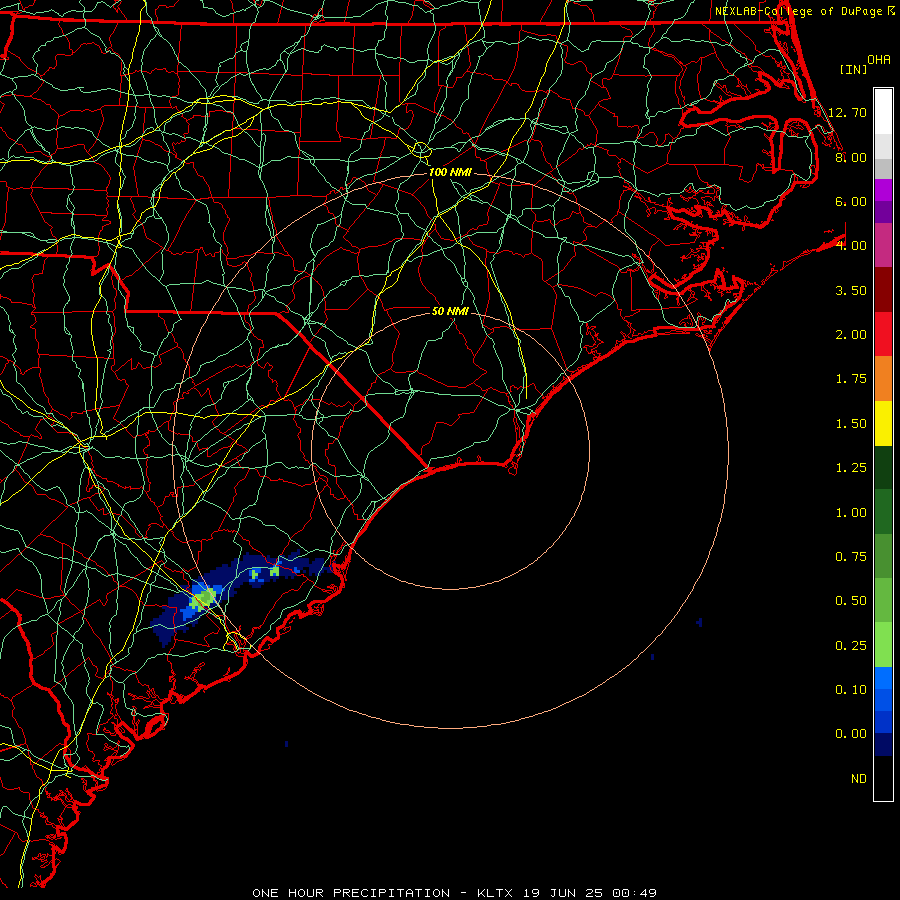Image resolution: width=900 pixels, height=900 pixels.
Task: Pick the navy swatch below 0.00
Action: [883, 744]
